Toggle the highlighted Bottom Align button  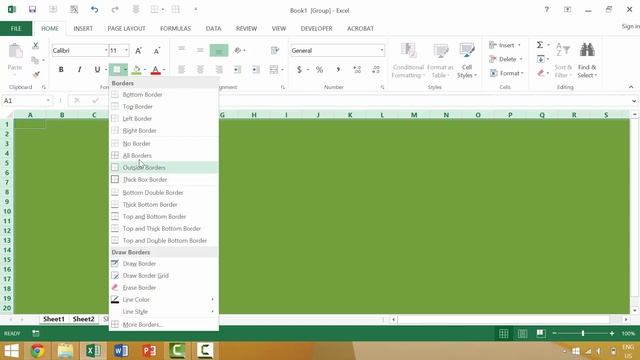219,50
